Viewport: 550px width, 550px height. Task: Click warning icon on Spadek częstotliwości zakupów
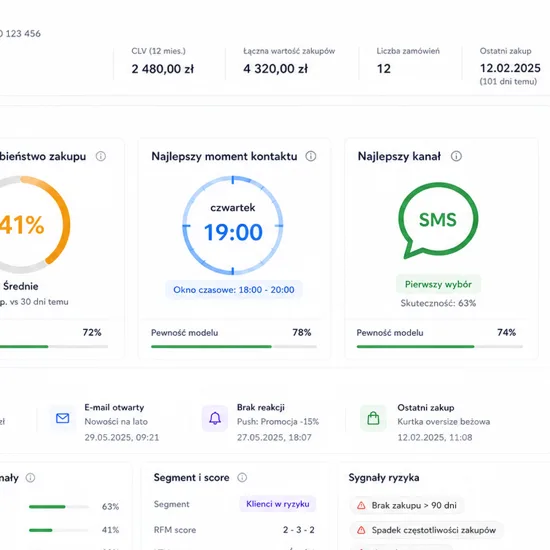(361, 530)
